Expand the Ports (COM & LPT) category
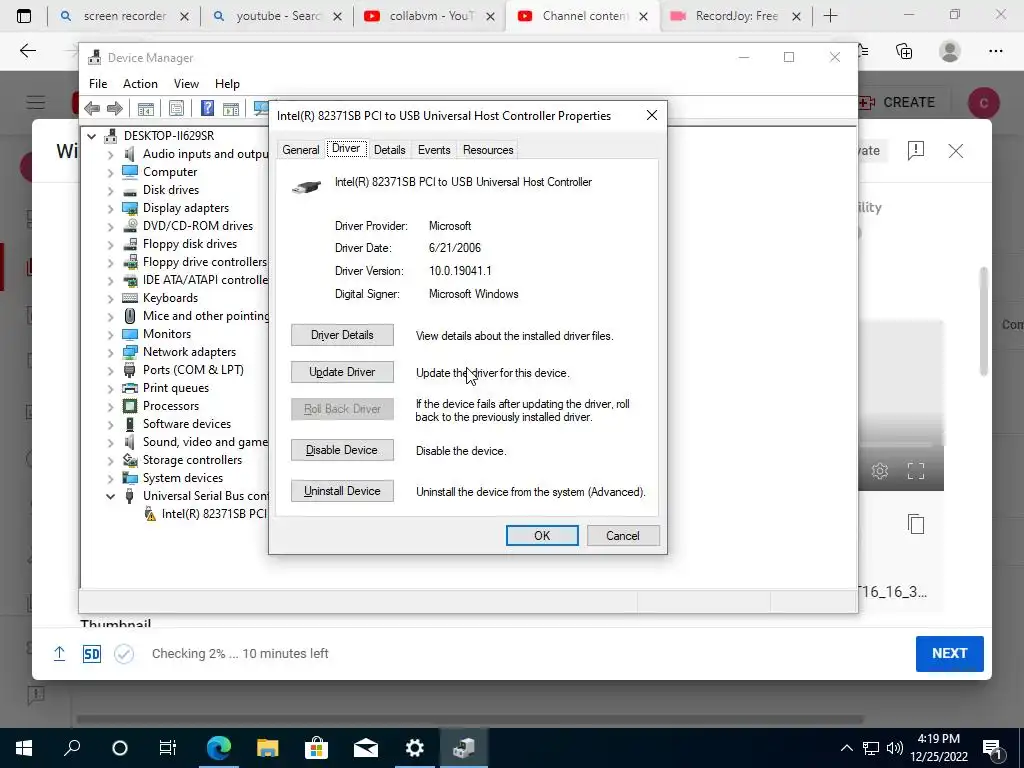 (110, 370)
